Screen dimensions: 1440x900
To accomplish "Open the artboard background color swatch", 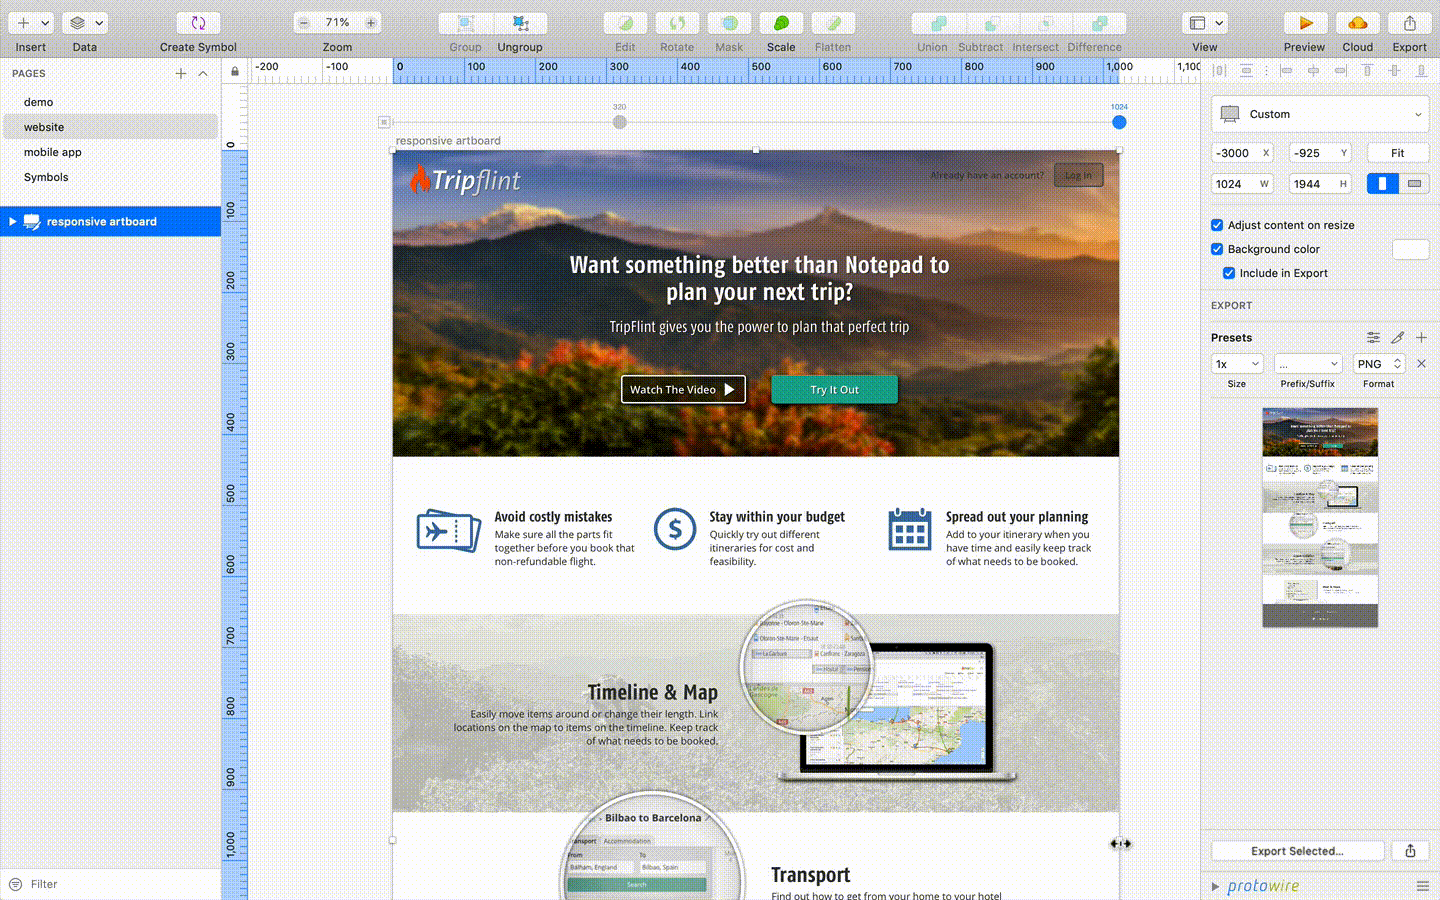I will 1410,249.
